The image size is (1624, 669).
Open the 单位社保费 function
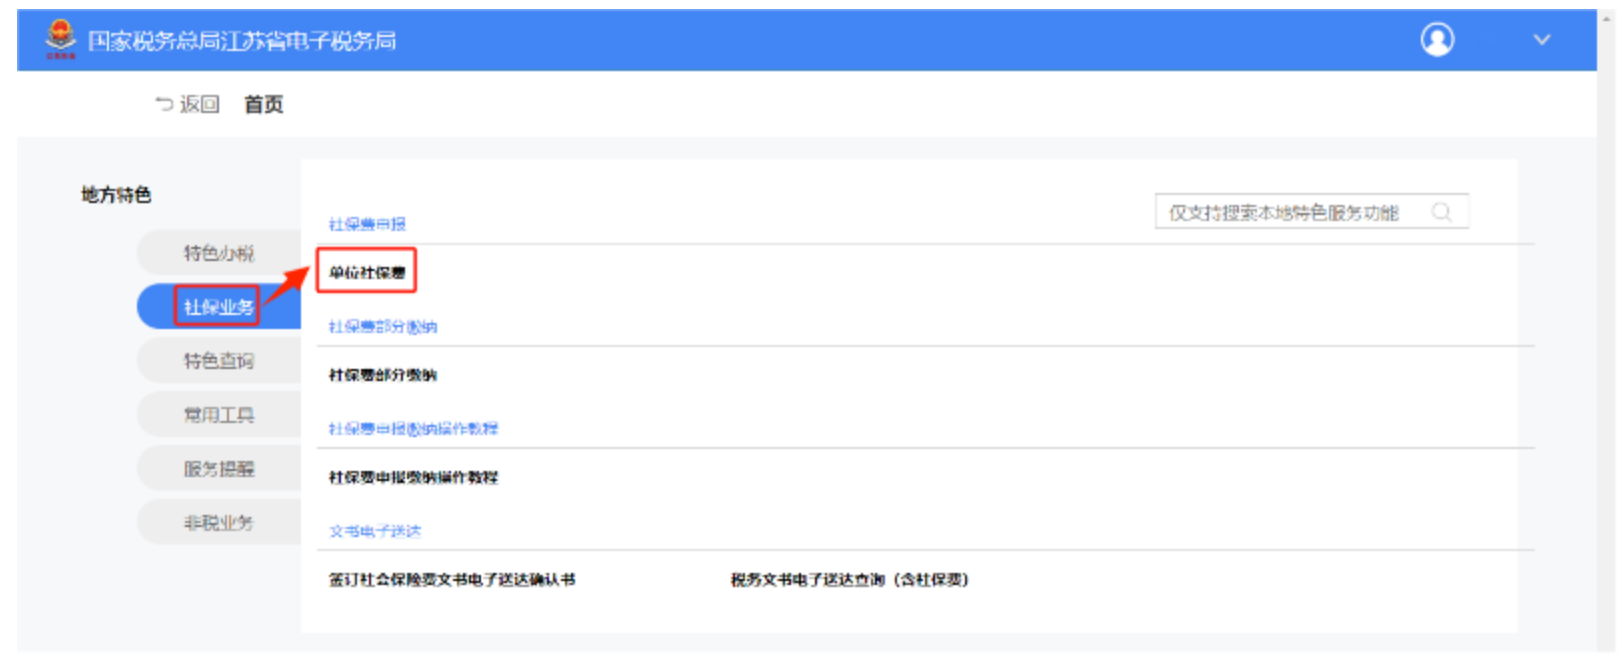[x=367, y=272]
